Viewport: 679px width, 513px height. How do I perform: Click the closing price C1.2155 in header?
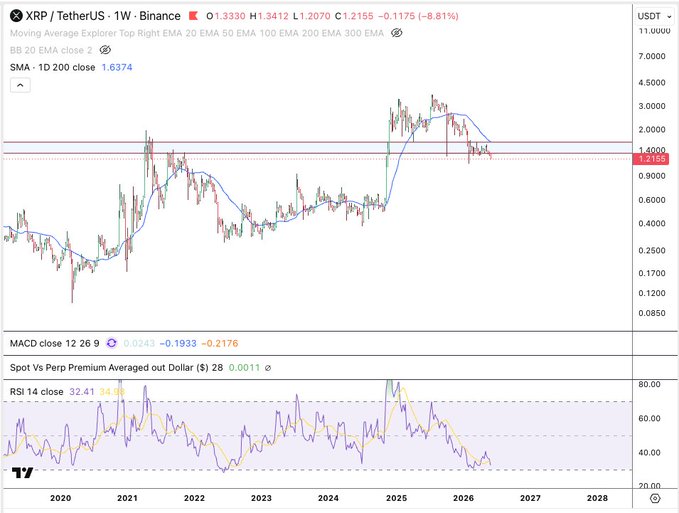354,16
